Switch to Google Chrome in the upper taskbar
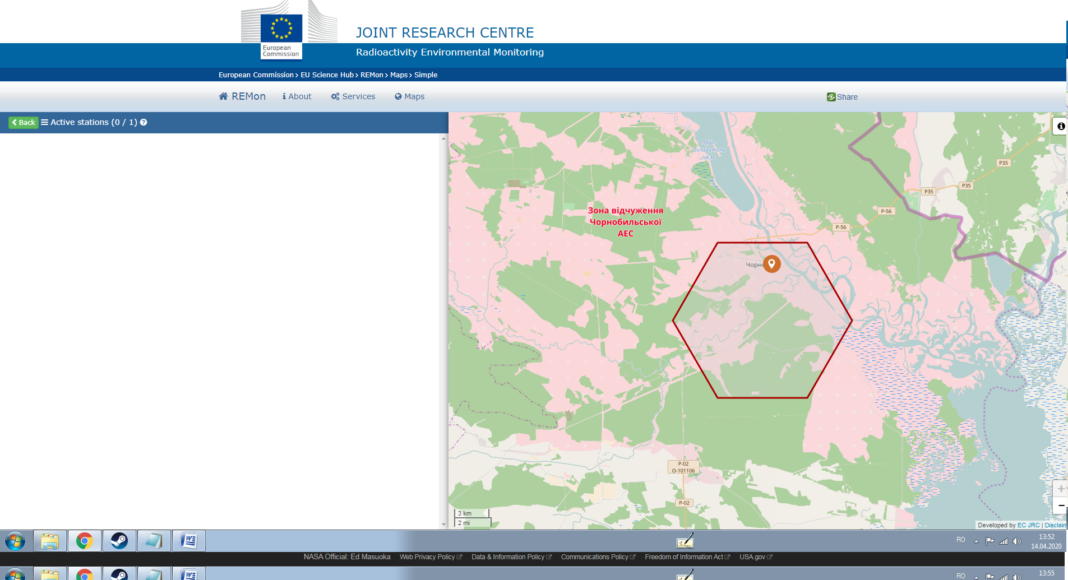 click(84, 541)
